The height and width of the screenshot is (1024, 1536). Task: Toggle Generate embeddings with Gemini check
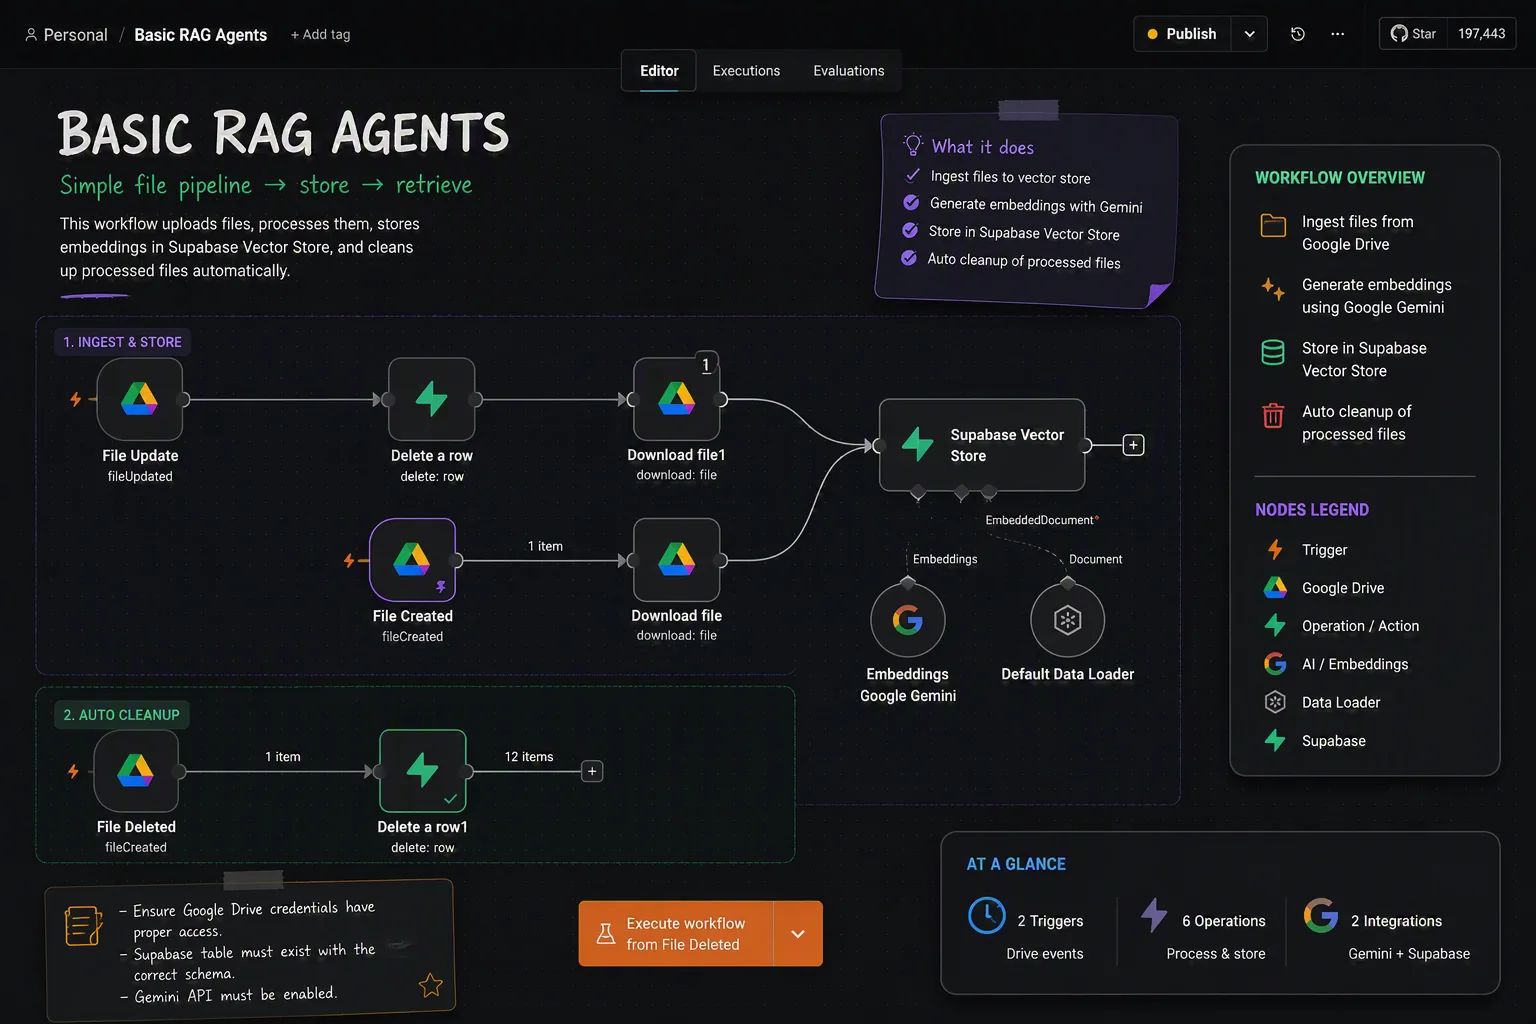coord(911,202)
